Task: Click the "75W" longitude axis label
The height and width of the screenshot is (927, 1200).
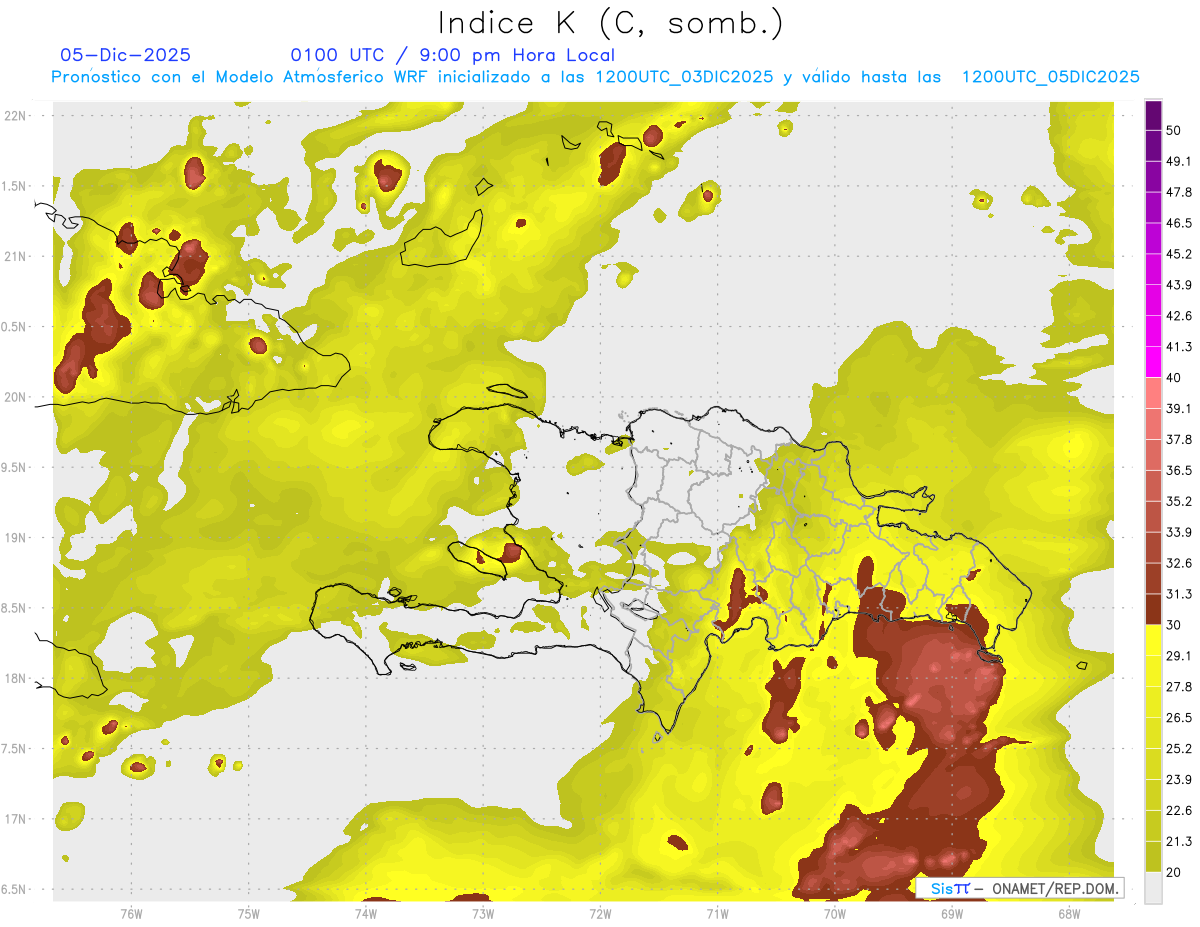Action: [248, 913]
